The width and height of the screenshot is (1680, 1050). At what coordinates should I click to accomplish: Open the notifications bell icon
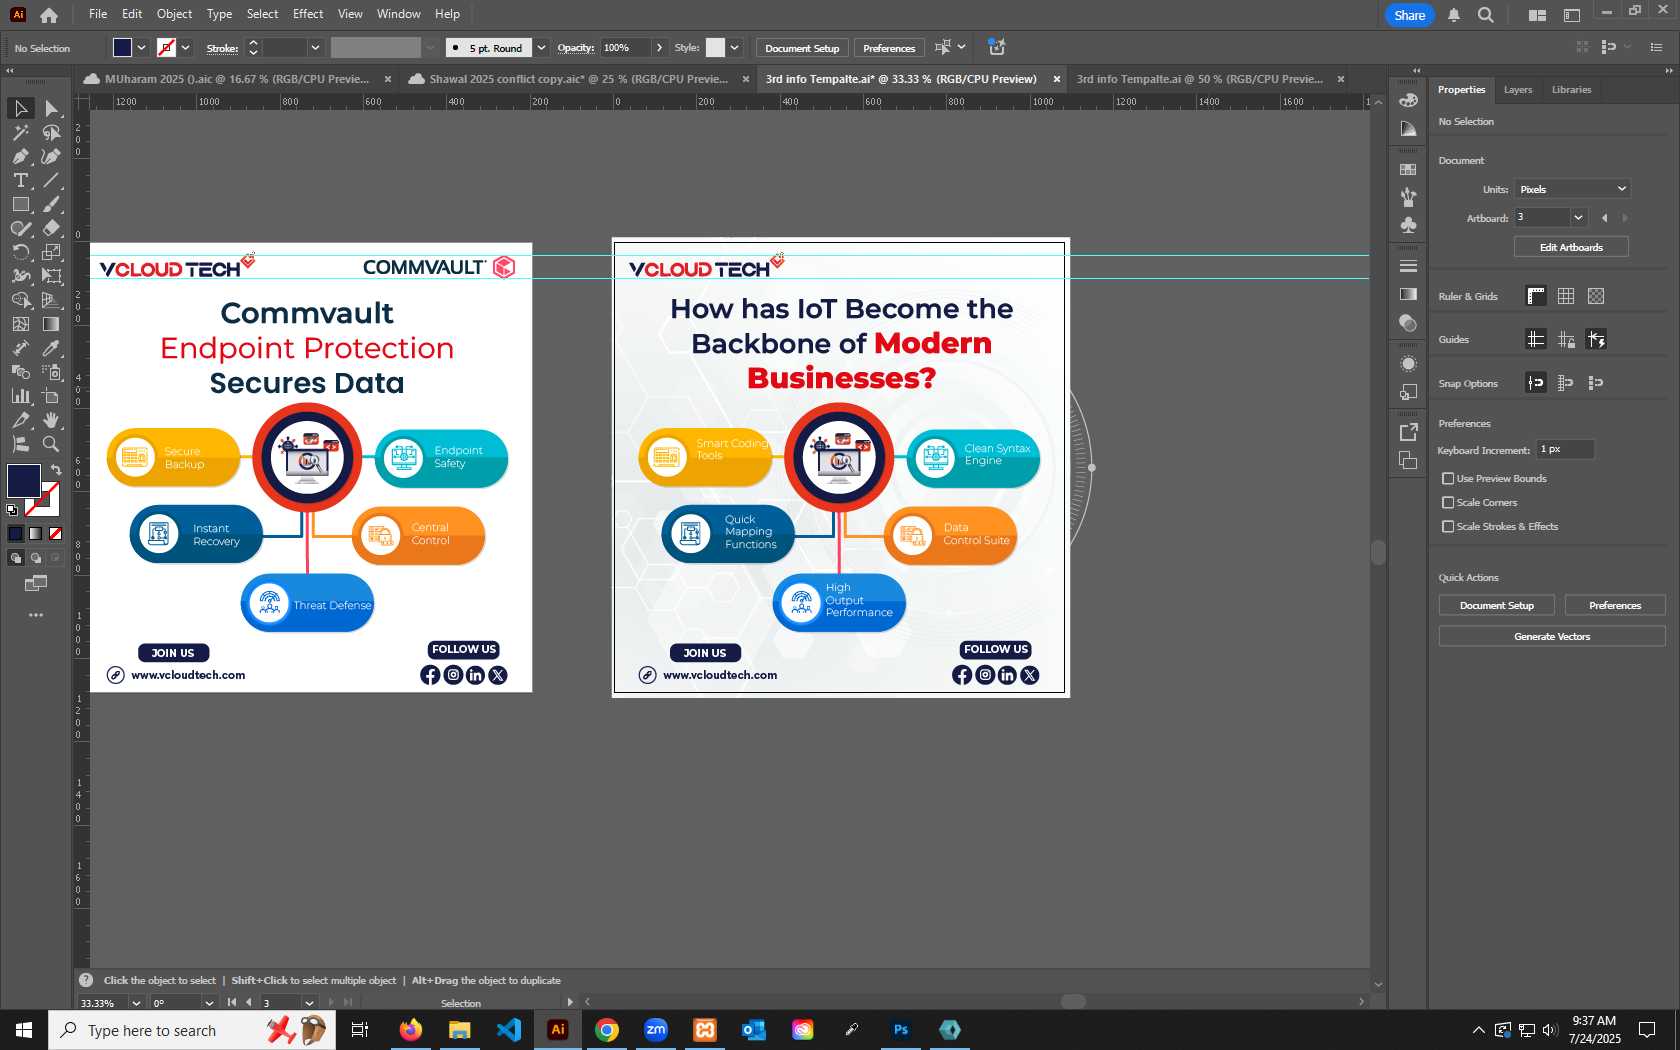tap(1454, 15)
